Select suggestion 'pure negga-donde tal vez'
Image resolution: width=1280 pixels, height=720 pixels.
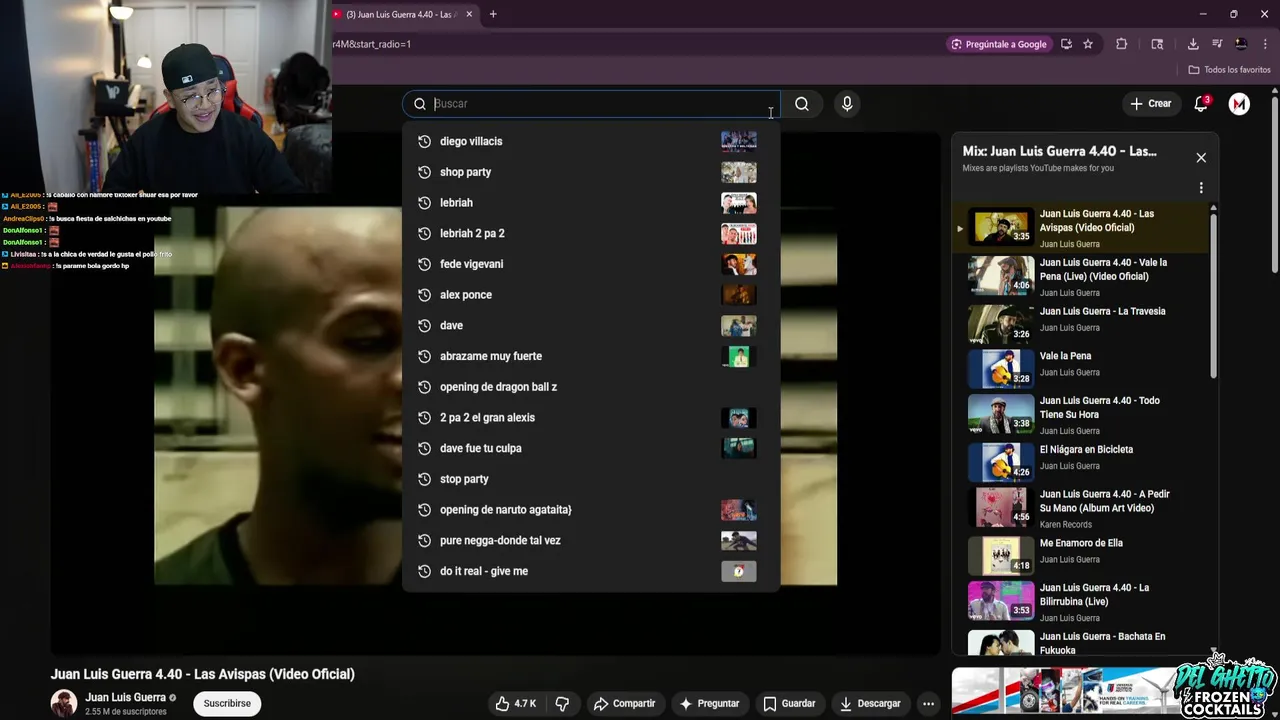tap(590, 541)
